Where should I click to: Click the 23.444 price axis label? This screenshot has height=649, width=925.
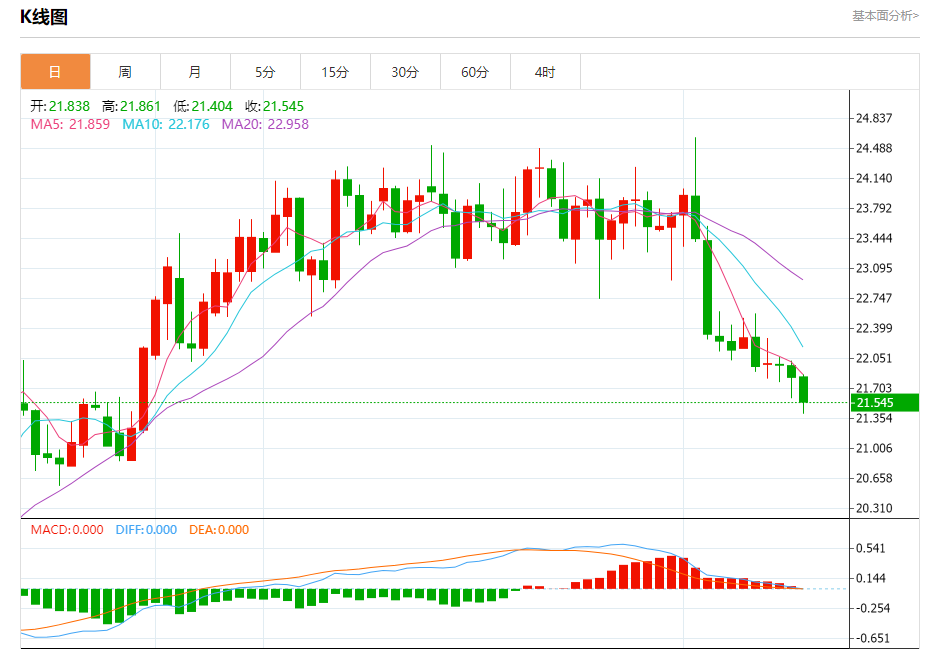pos(874,238)
